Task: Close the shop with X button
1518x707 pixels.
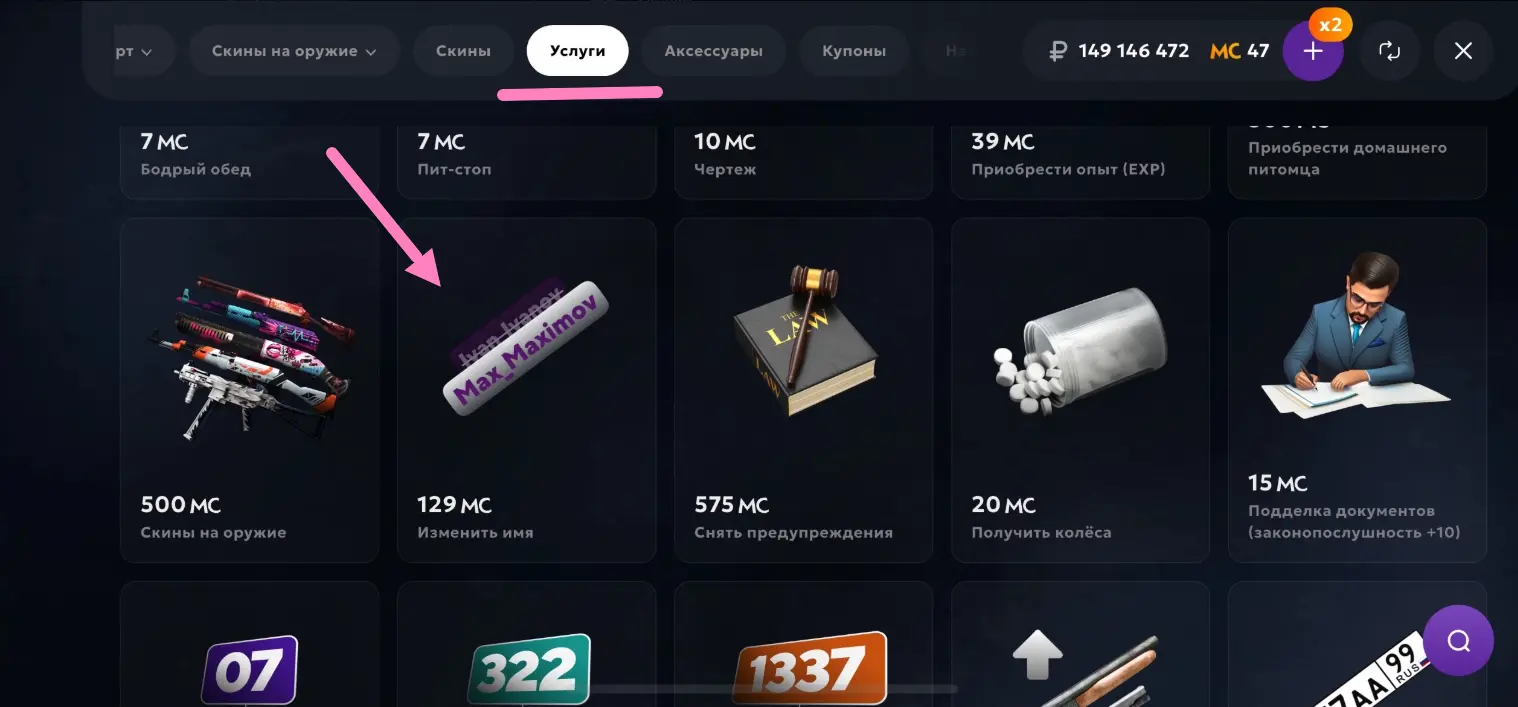Action: click(x=1463, y=51)
